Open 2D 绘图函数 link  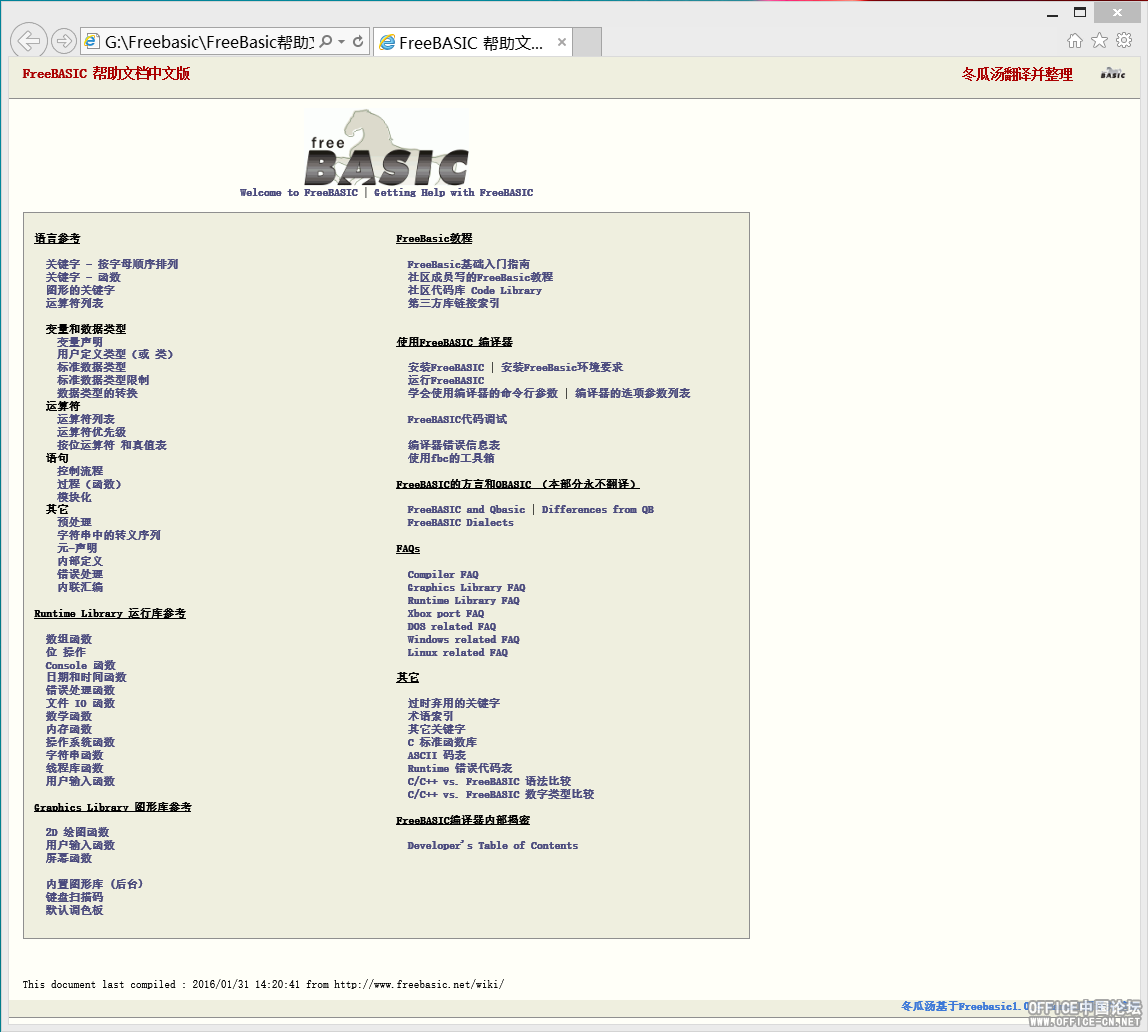(78, 832)
